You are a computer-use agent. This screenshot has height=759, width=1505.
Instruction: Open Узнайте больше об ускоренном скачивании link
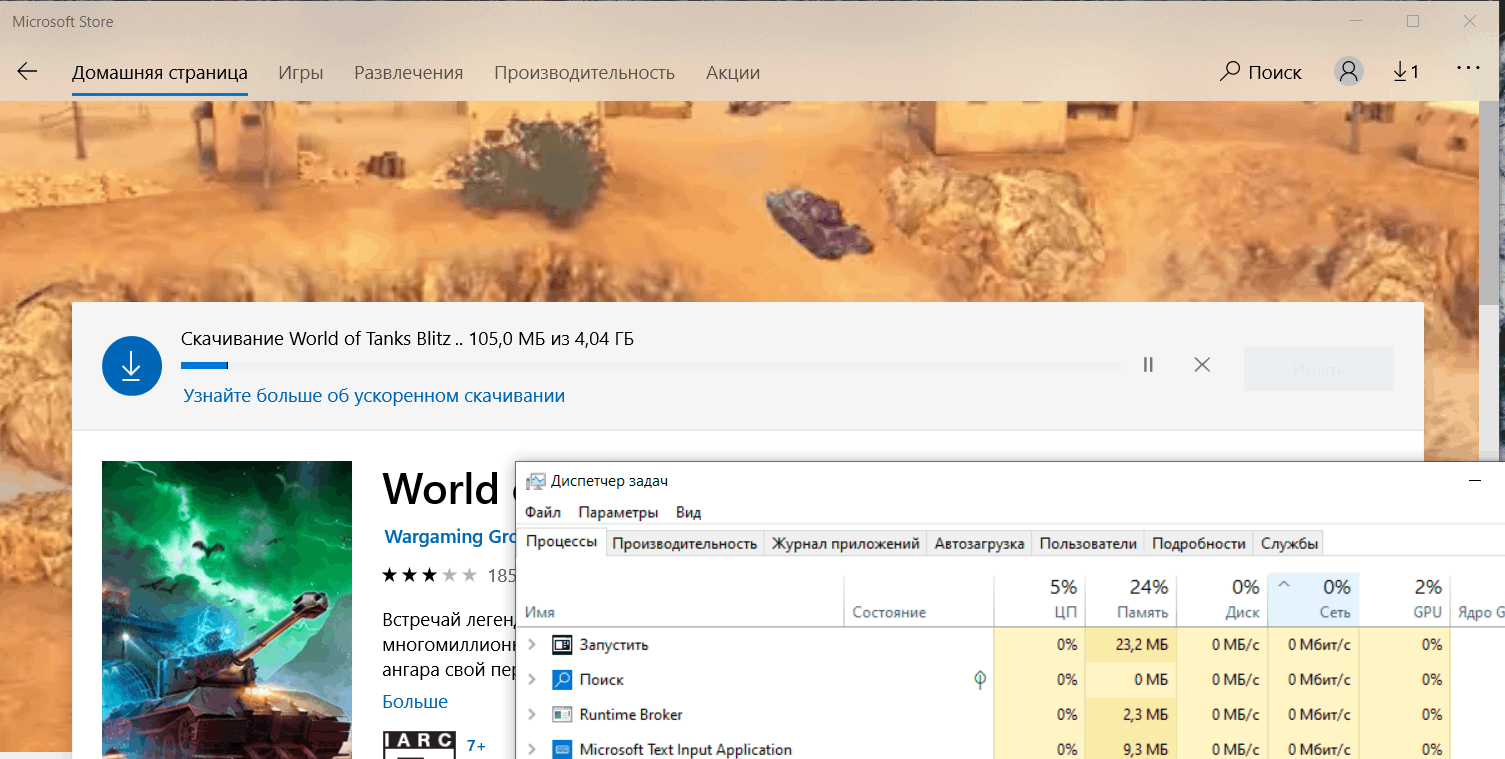point(374,396)
